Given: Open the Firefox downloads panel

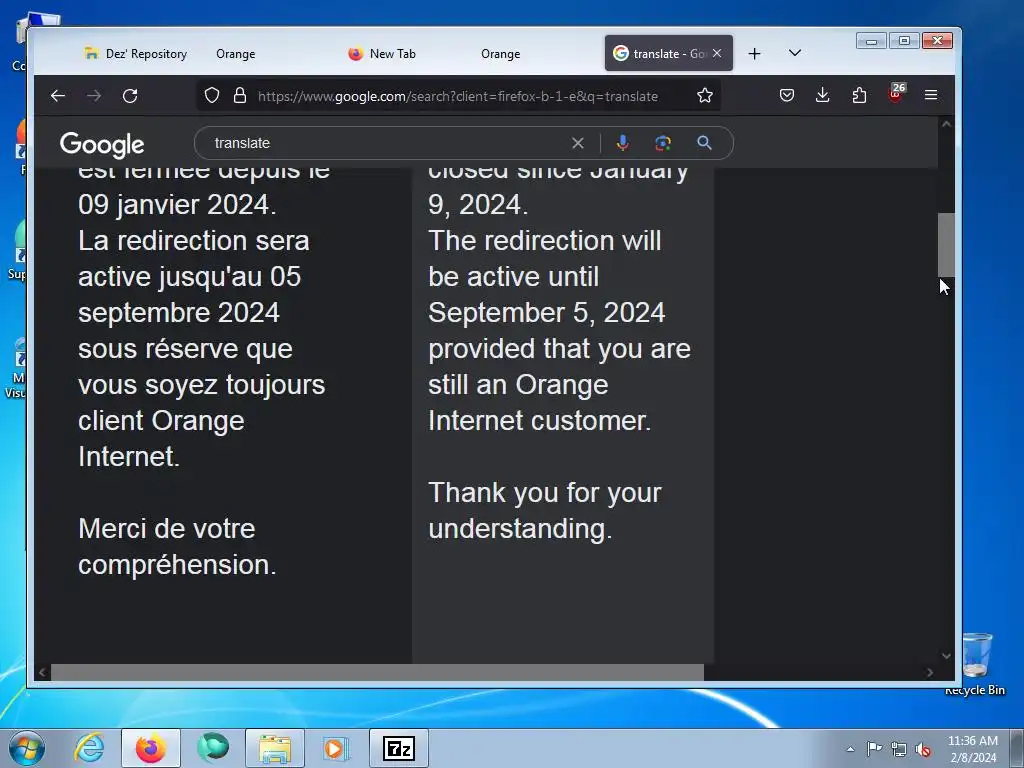Looking at the screenshot, I should (823, 95).
